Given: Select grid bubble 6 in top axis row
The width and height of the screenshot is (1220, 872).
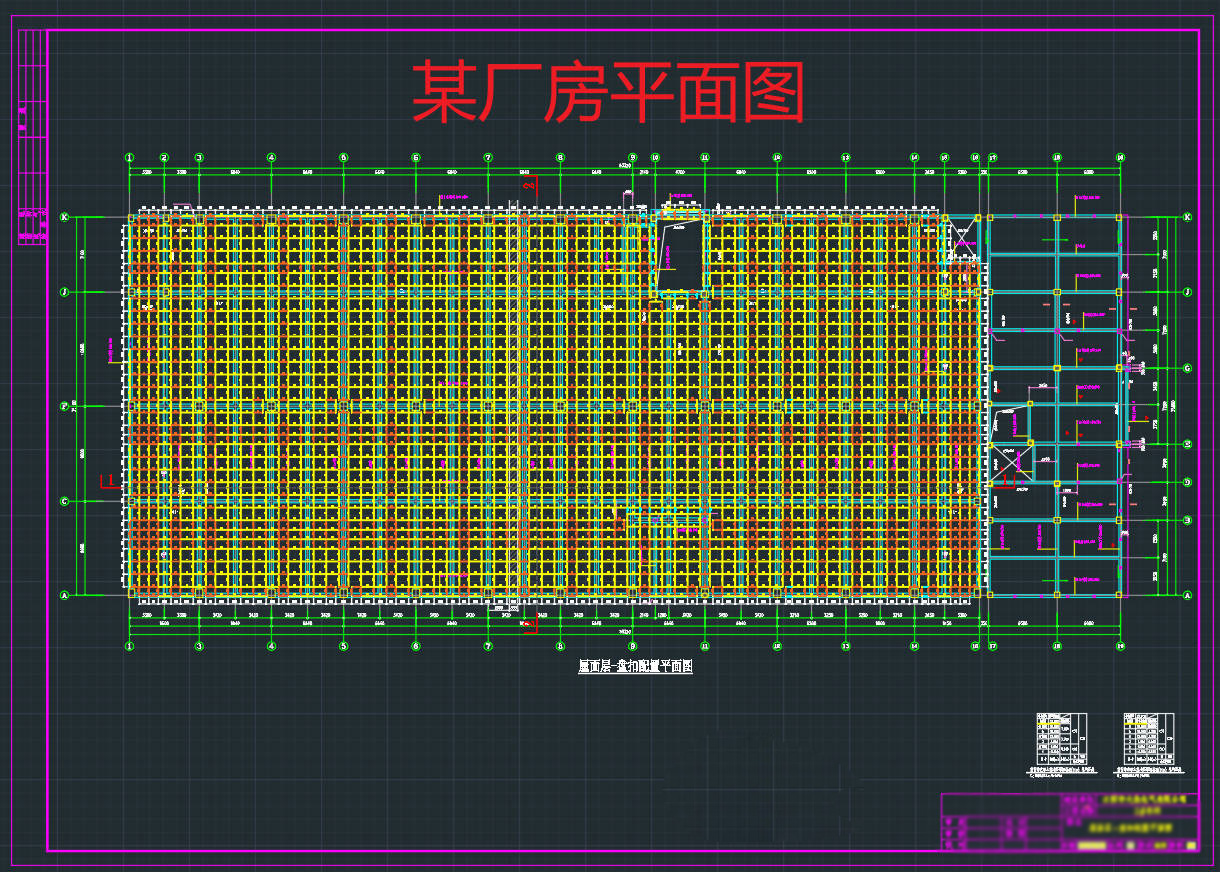Looking at the screenshot, I should (x=415, y=157).
